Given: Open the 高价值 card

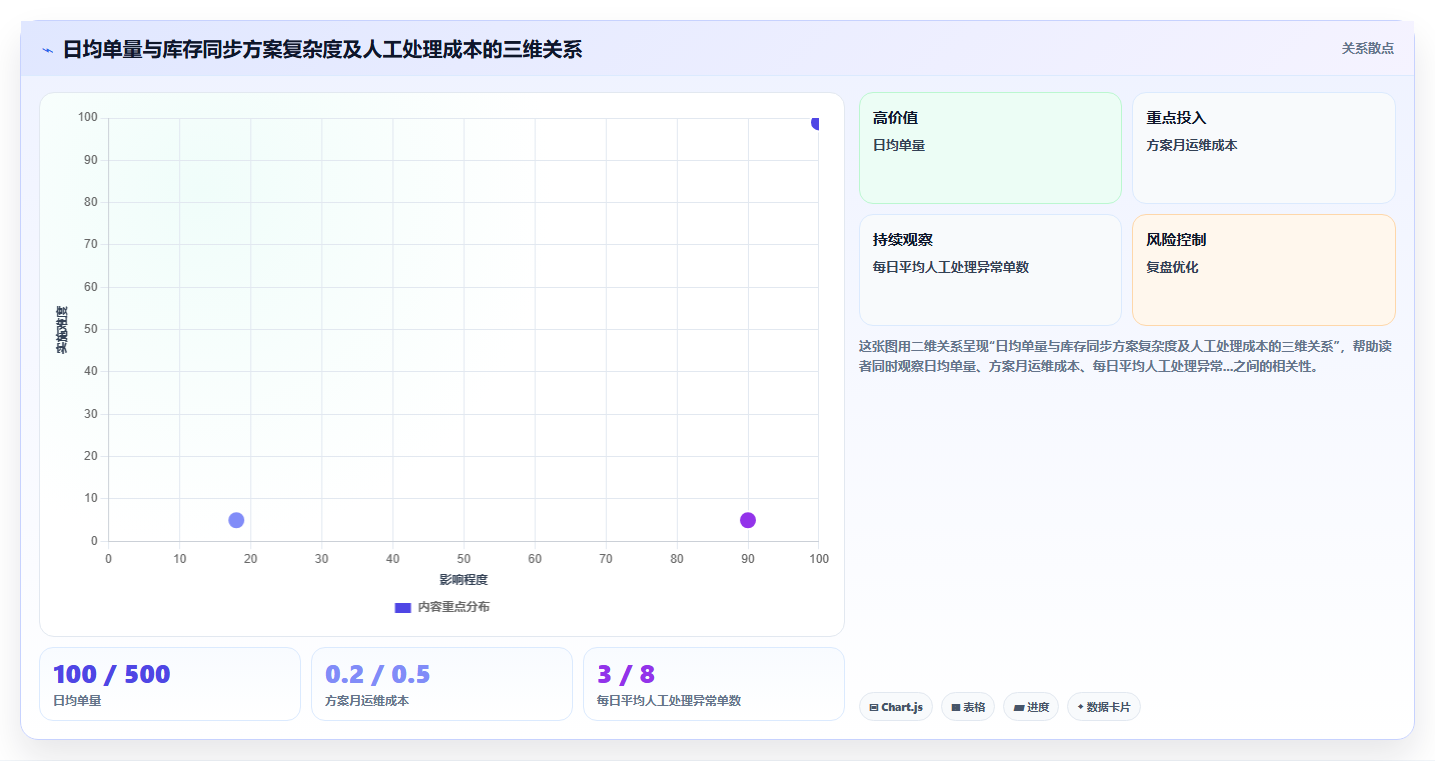Looking at the screenshot, I should pos(990,148).
